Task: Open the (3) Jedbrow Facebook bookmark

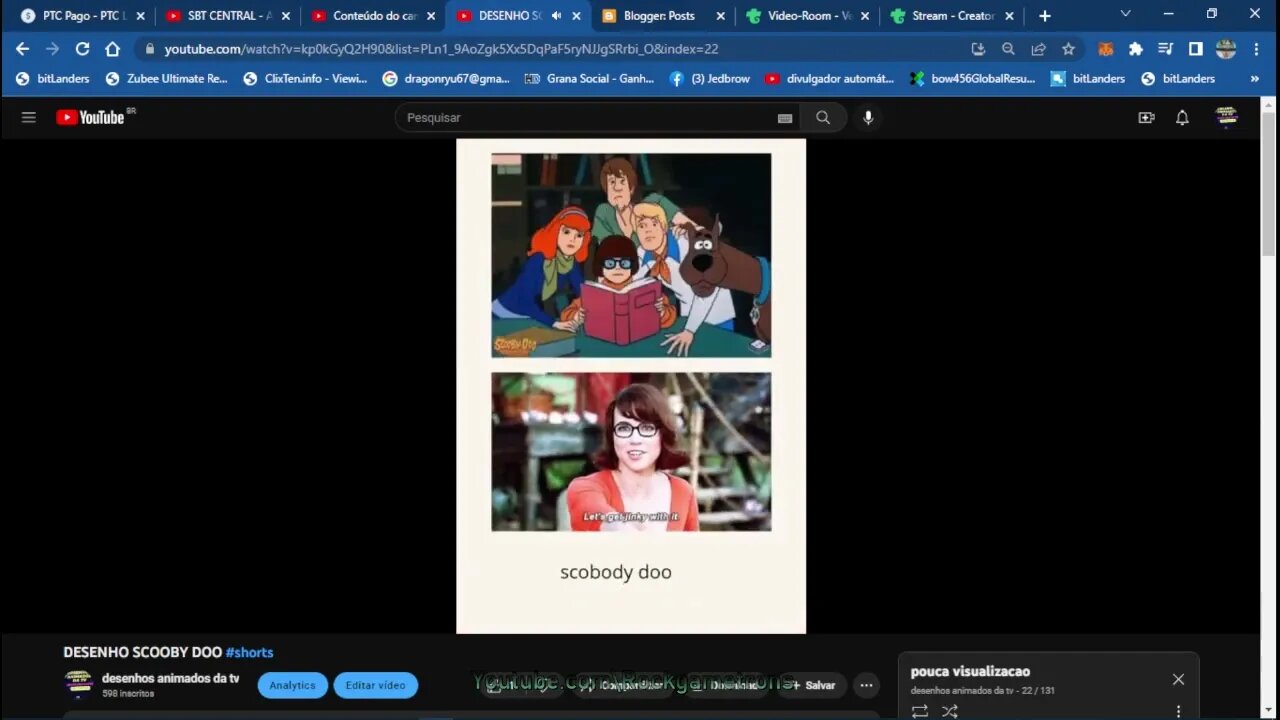Action: coord(709,78)
